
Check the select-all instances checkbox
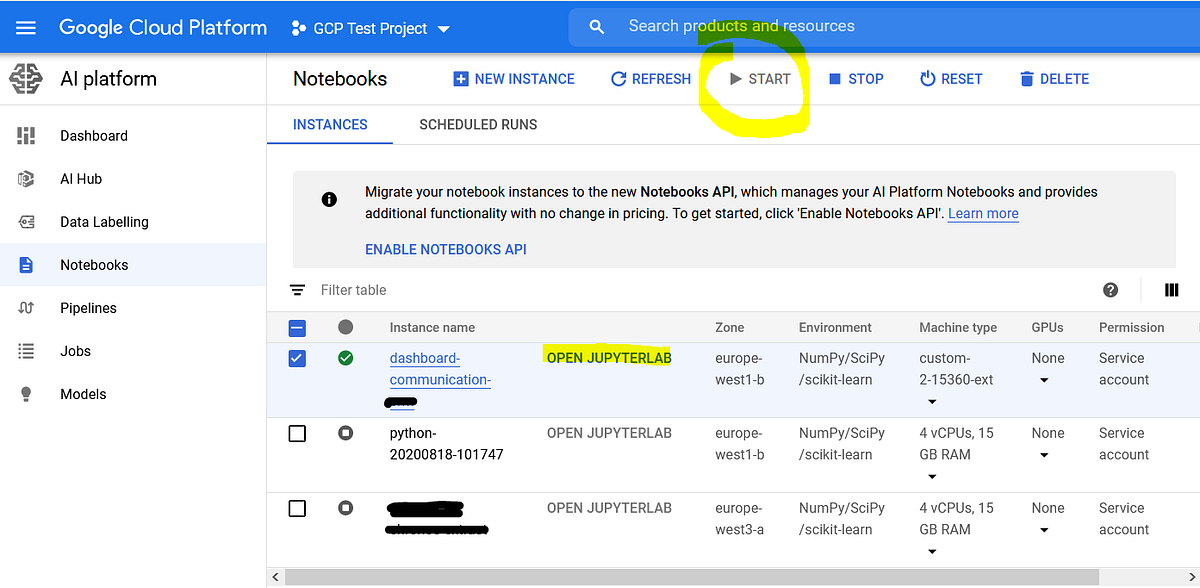point(297,328)
